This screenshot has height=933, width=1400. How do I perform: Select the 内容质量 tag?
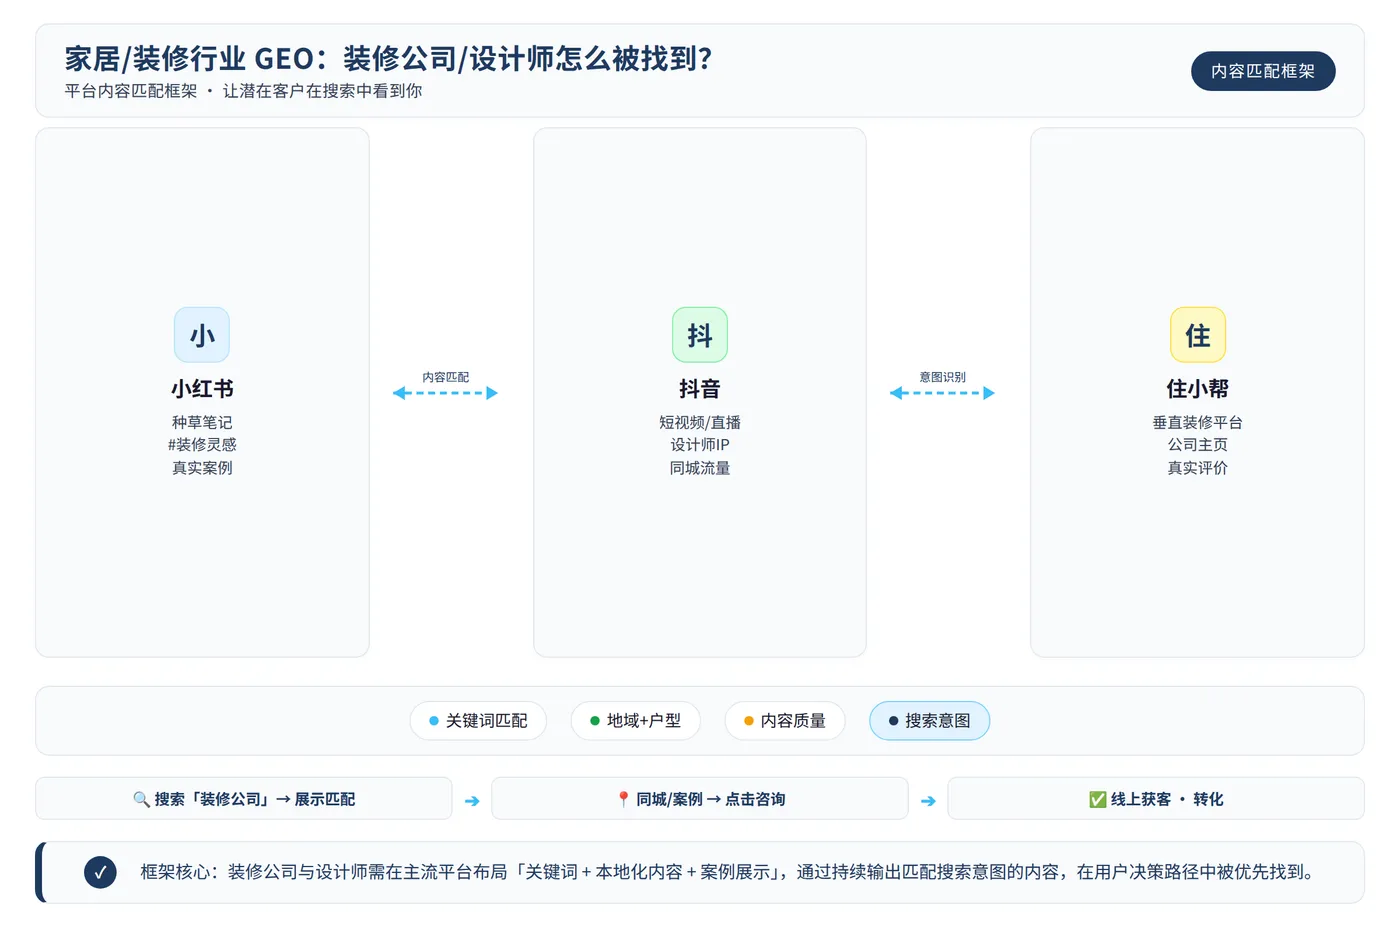click(785, 721)
